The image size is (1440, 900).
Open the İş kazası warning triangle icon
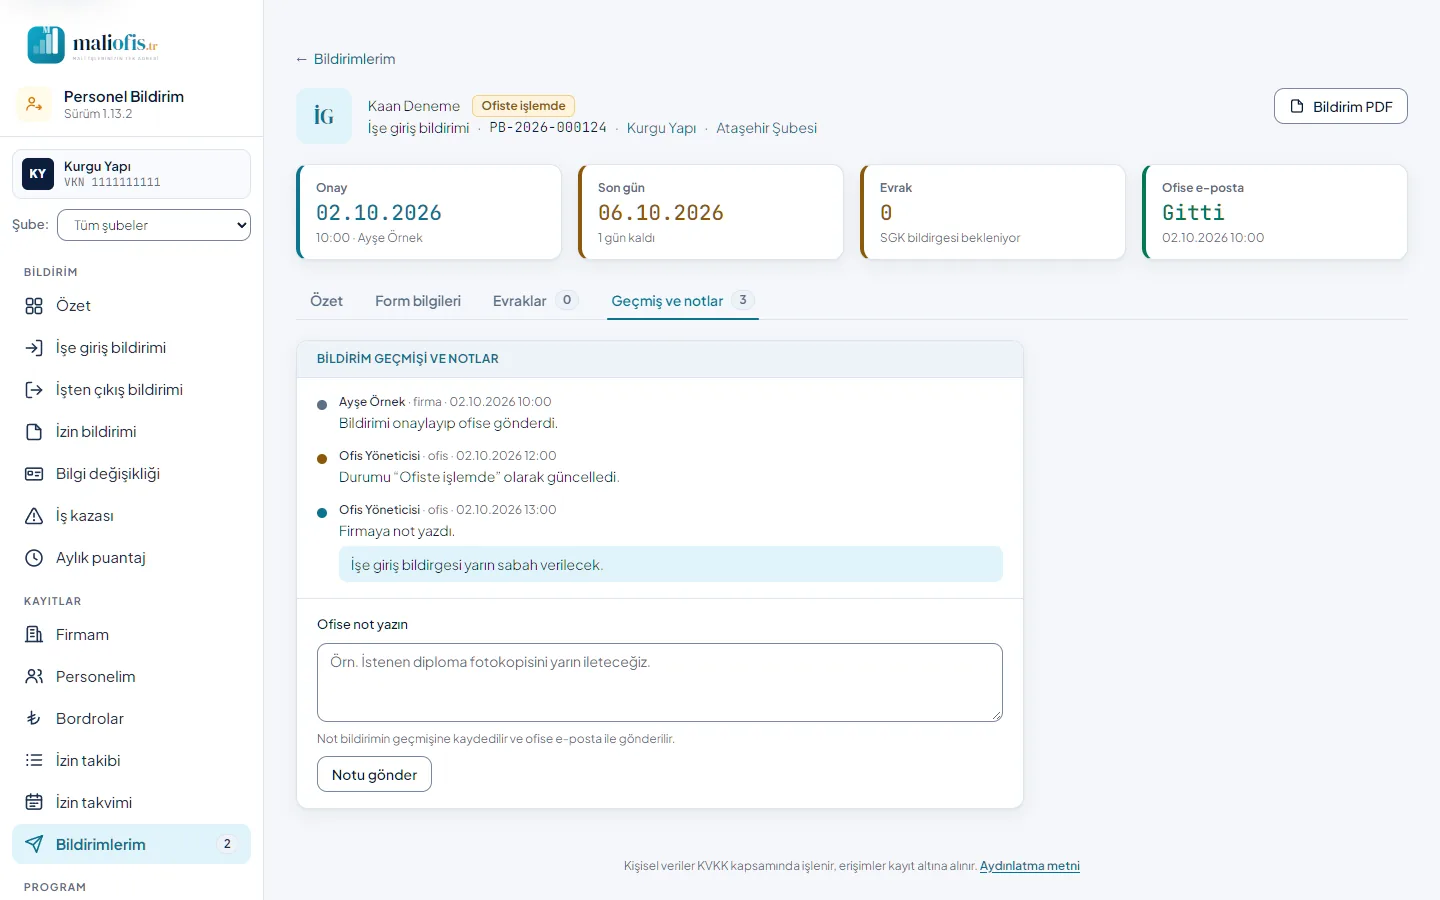point(34,516)
